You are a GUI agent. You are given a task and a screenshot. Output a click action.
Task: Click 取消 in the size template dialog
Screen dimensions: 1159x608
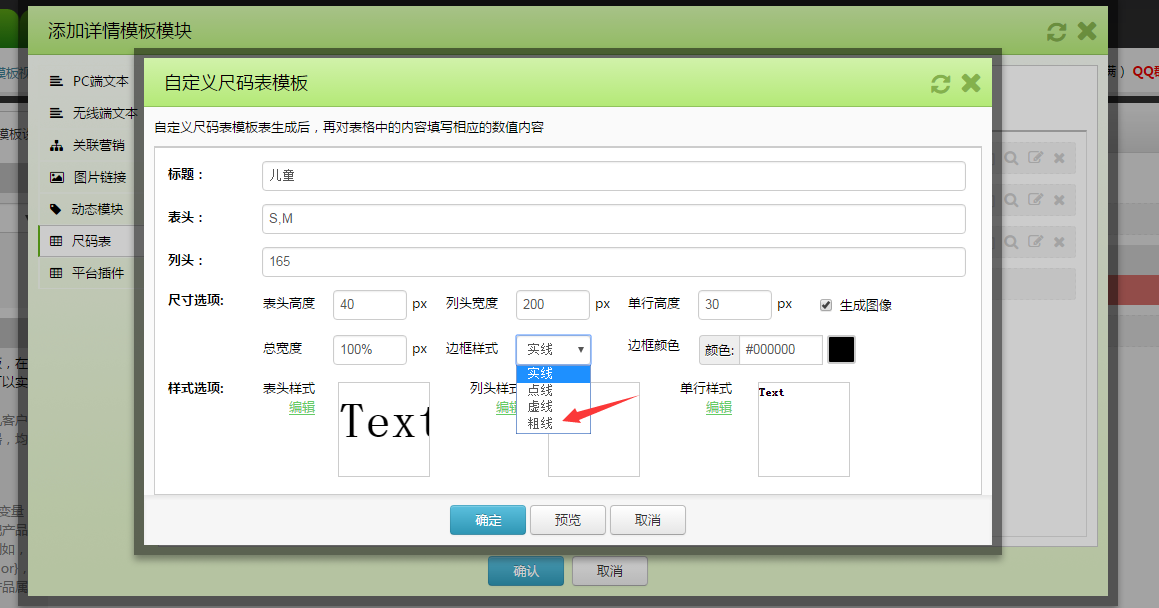tap(648, 520)
